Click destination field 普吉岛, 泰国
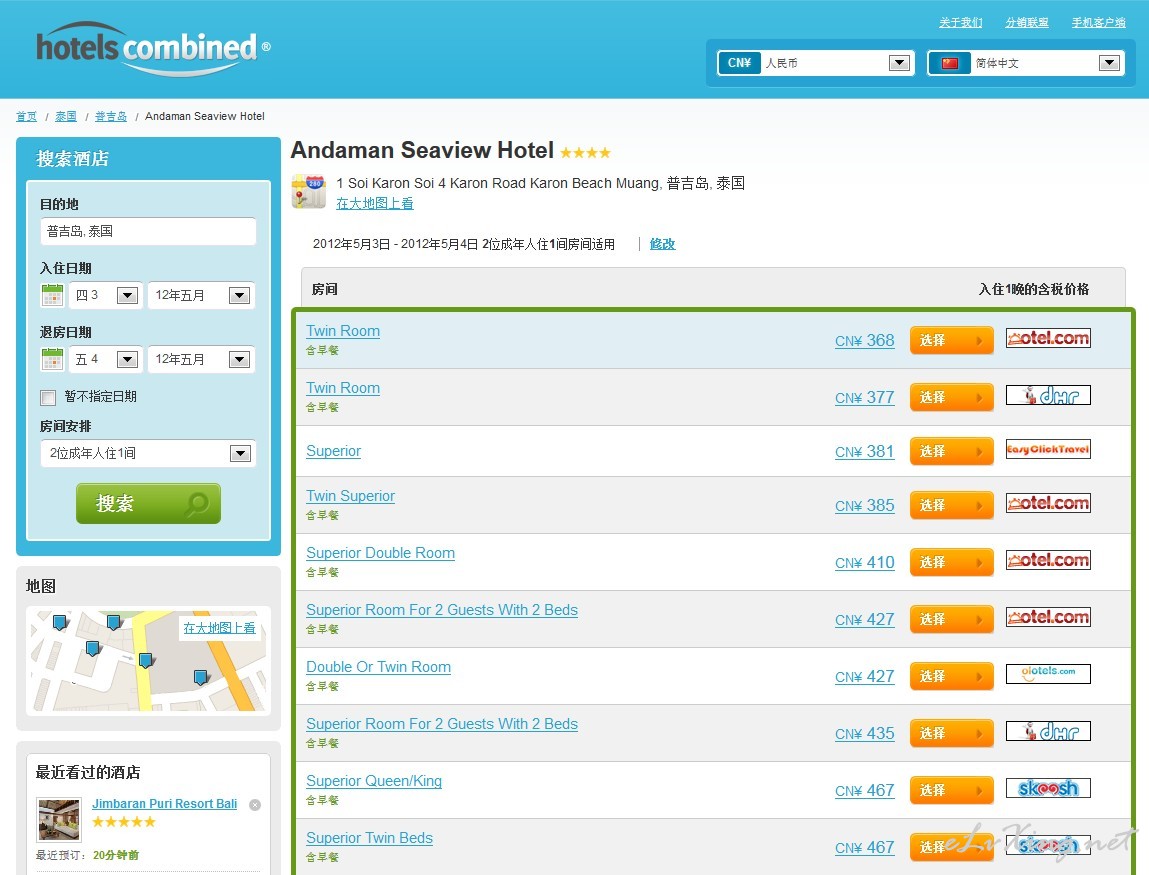The image size is (1149, 875). 148,232
